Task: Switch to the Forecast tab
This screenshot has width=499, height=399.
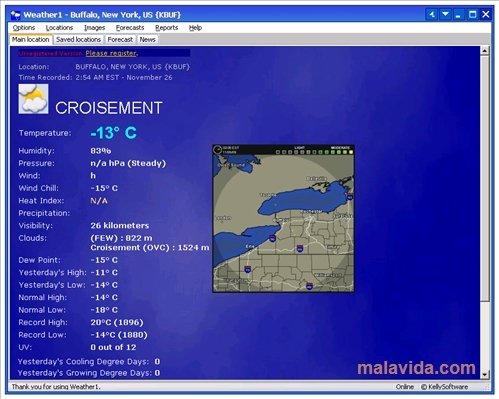Action: click(x=120, y=39)
